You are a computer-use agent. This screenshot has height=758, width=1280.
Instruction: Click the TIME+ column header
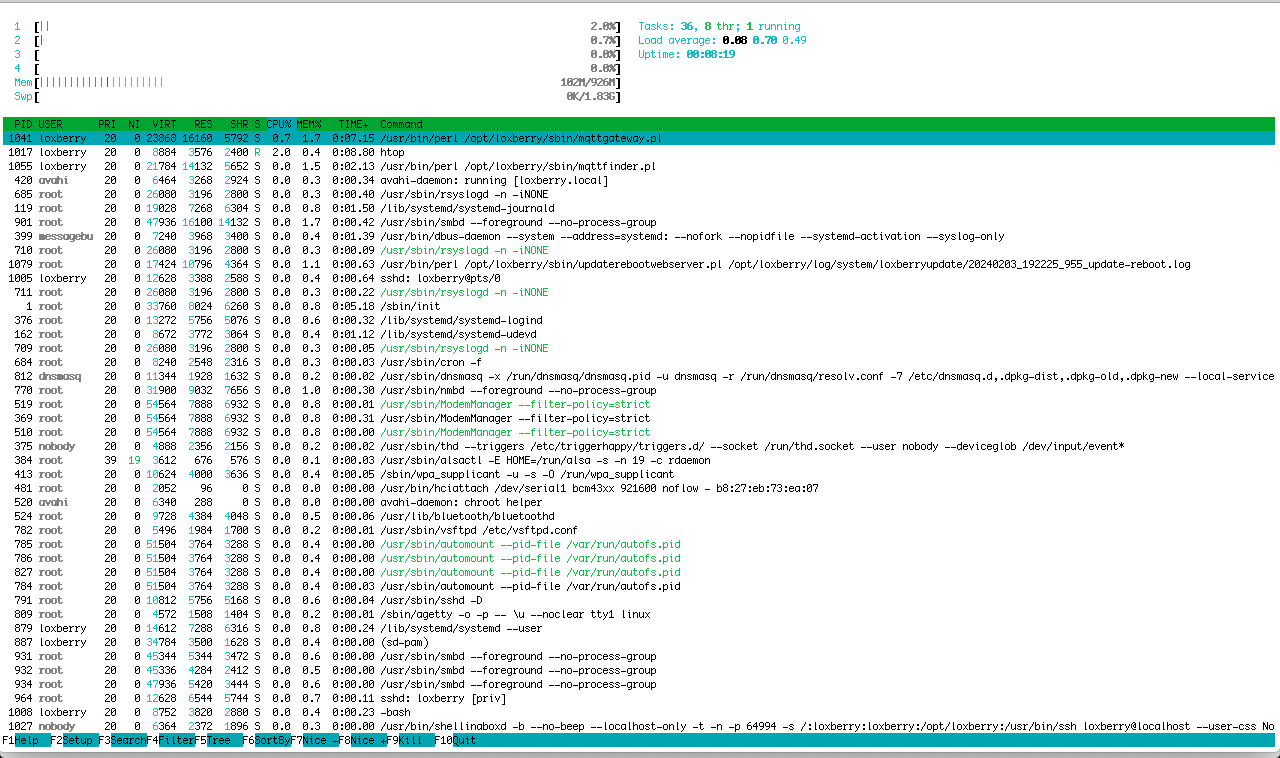353,124
